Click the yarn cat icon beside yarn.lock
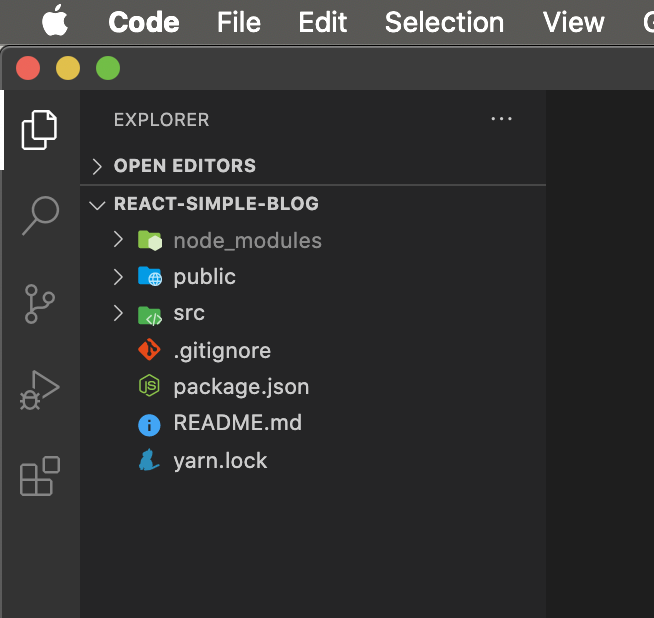 (x=149, y=460)
